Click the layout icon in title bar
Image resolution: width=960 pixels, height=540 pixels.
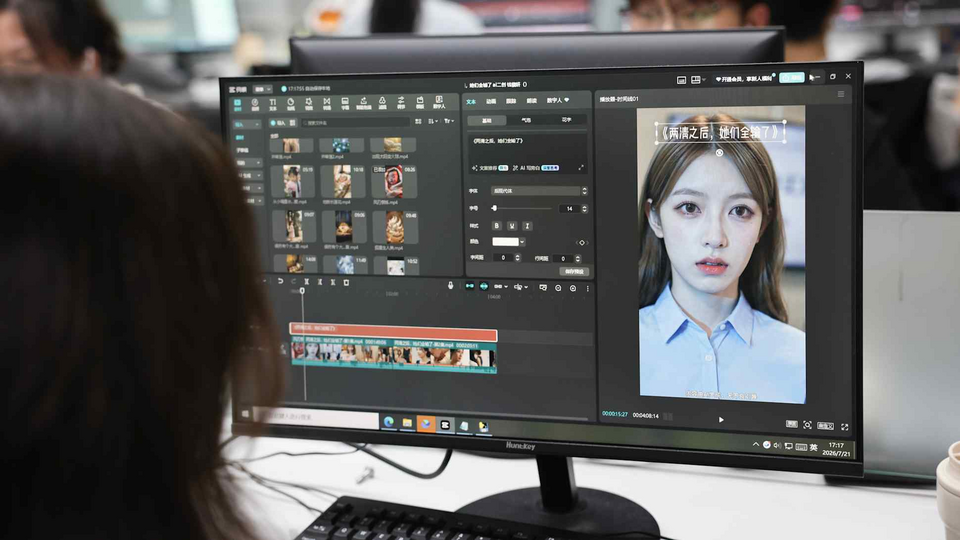[681, 80]
